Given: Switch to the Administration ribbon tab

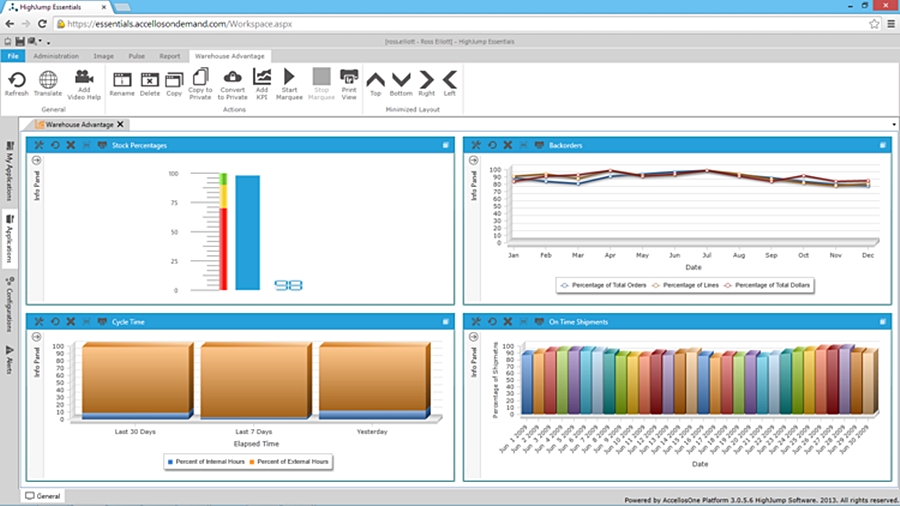Looking at the screenshot, I should coord(56,56).
